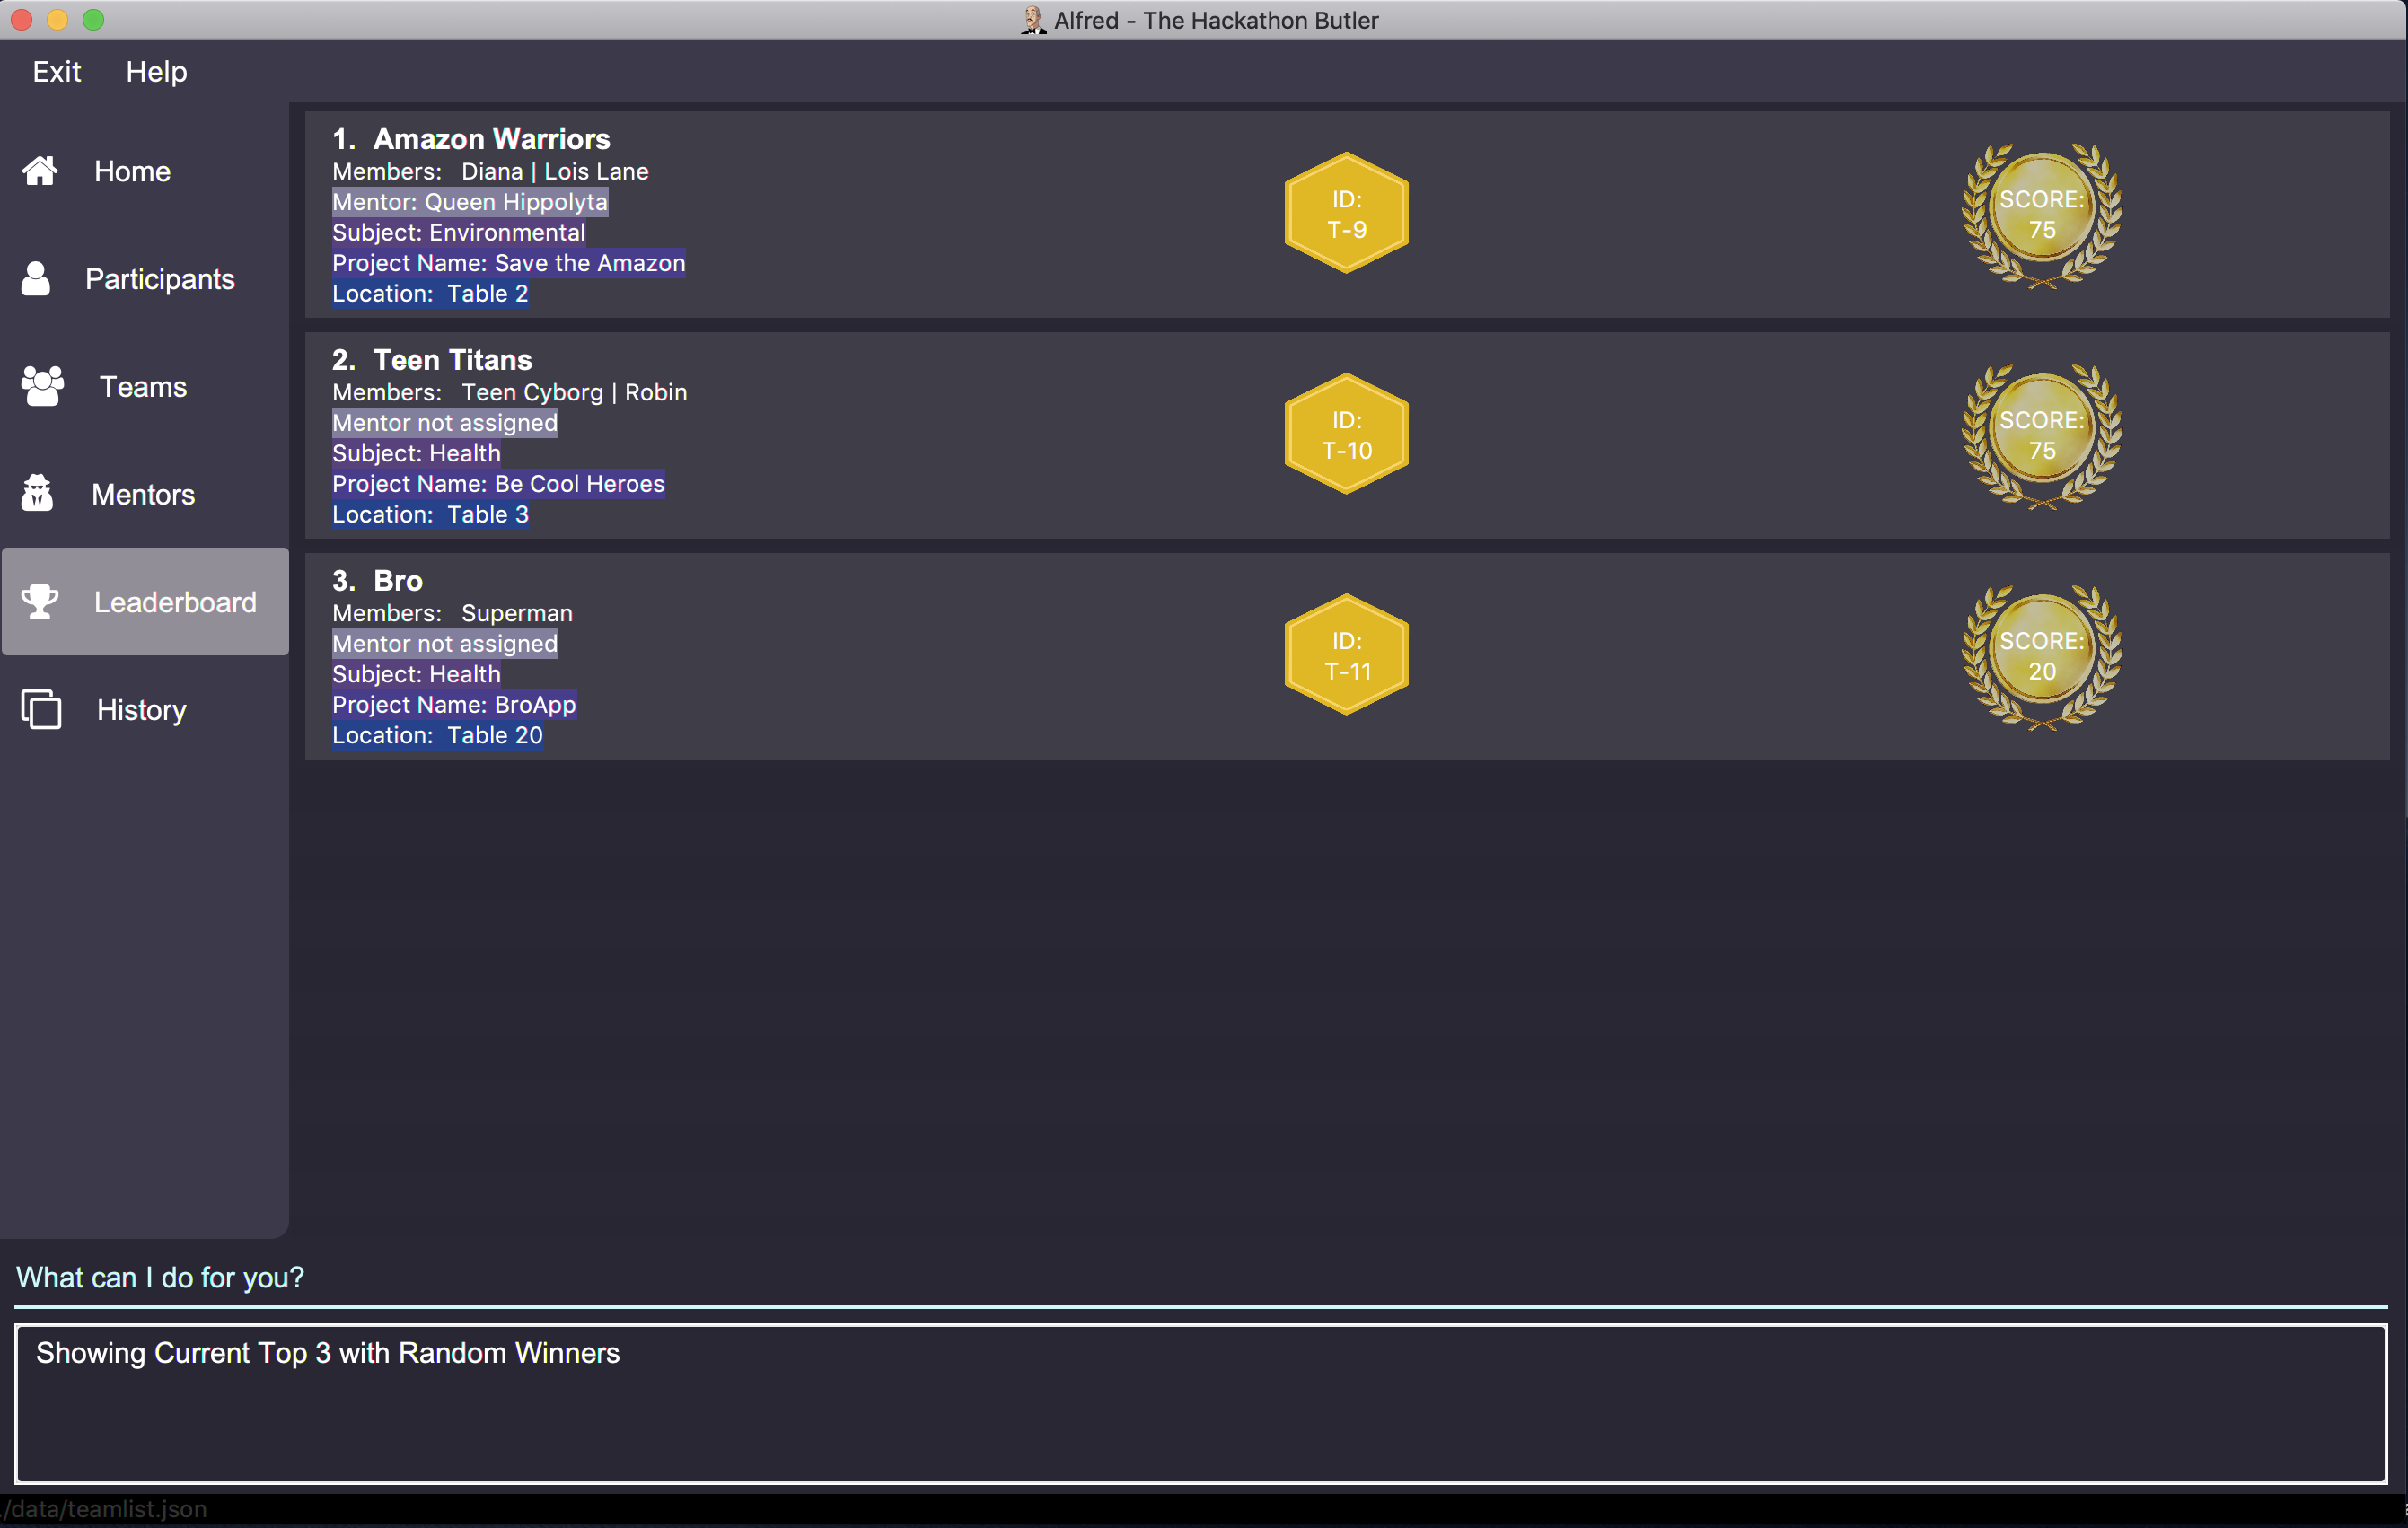Image resolution: width=2408 pixels, height=1528 pixels.
Task: Click the ID T-11 hexagon badge
Action: [x=1346, y=655]
